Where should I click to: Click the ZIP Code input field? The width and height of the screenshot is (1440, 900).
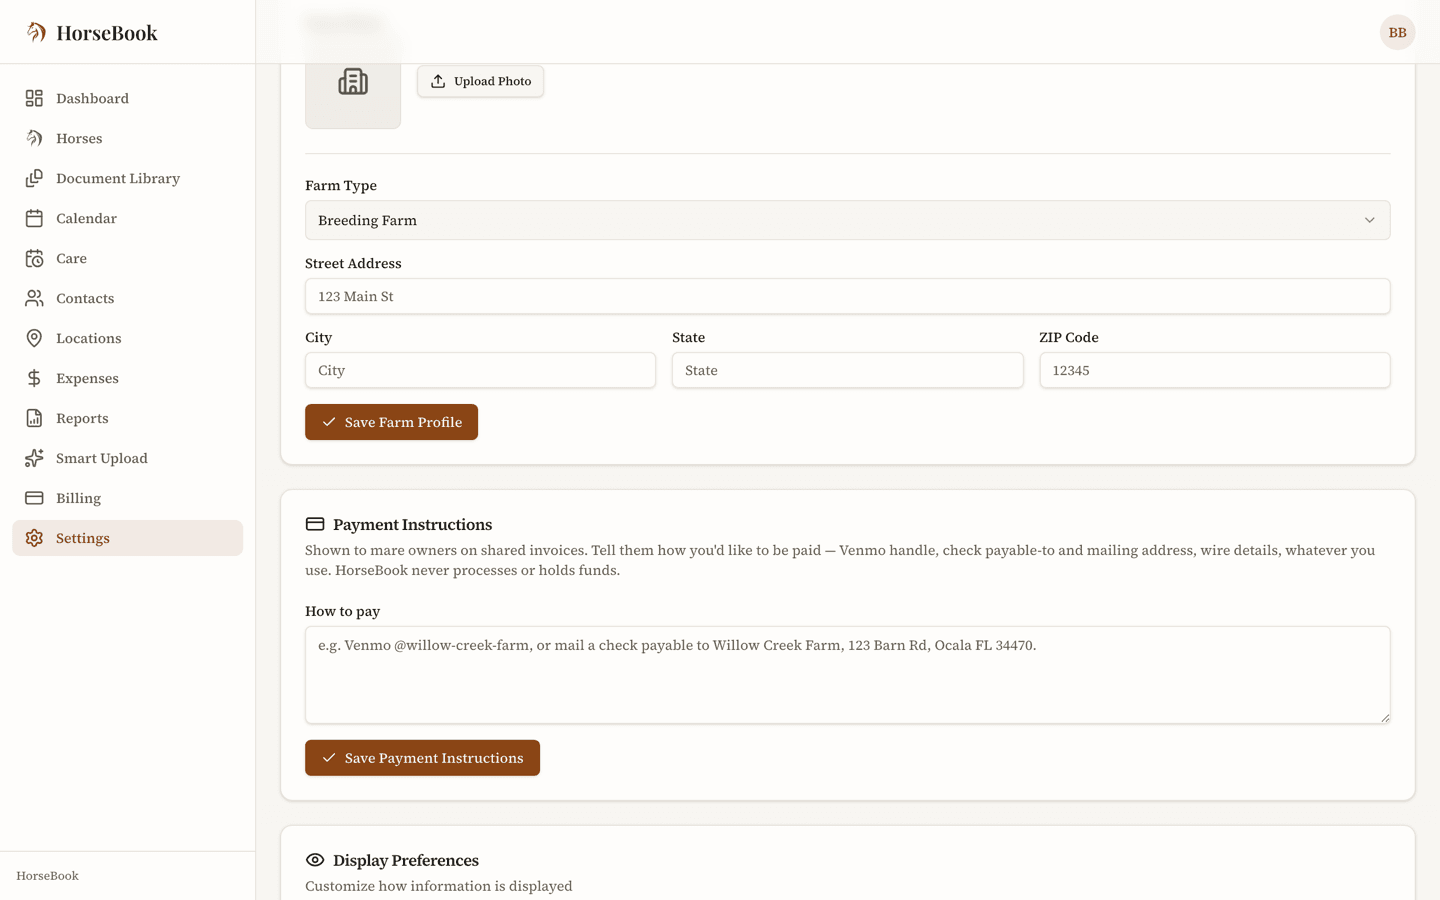[1214, 370]
